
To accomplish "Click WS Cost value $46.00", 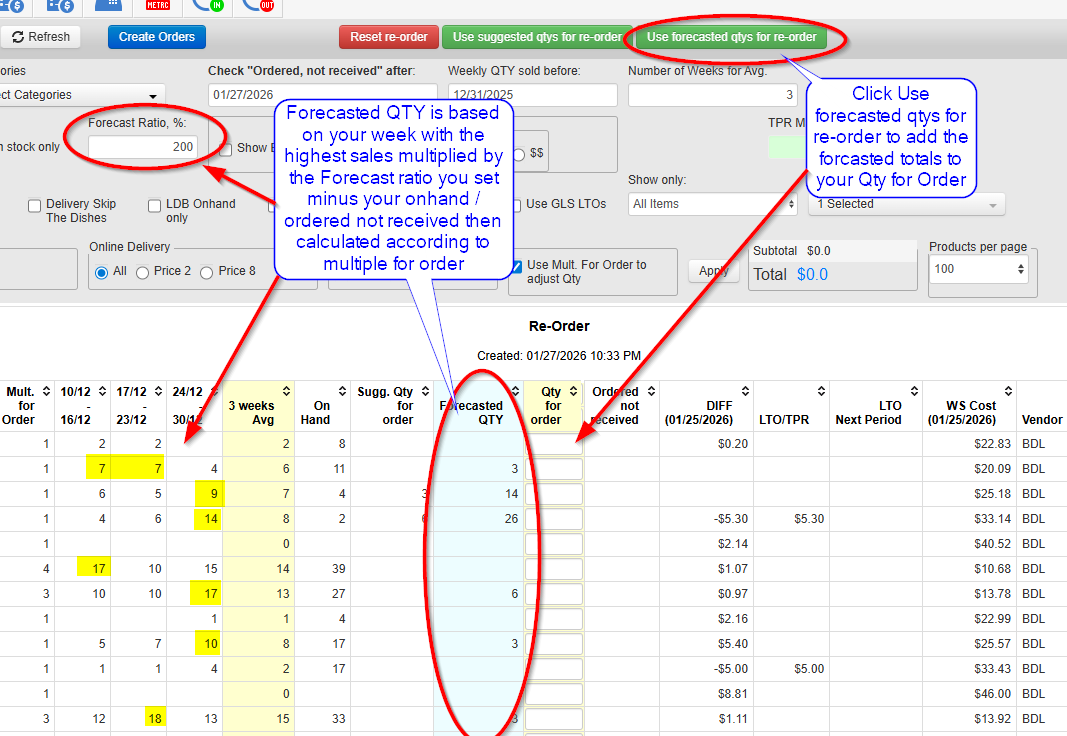I will point(992,694).
